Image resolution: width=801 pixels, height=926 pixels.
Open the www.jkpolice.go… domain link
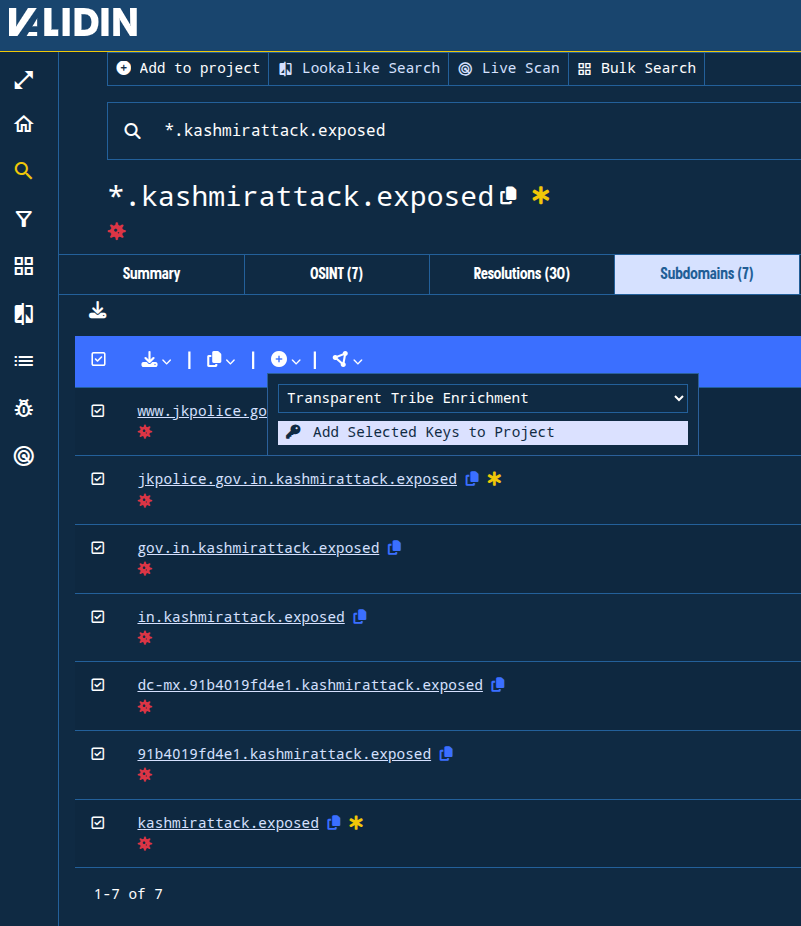(202, 411)
